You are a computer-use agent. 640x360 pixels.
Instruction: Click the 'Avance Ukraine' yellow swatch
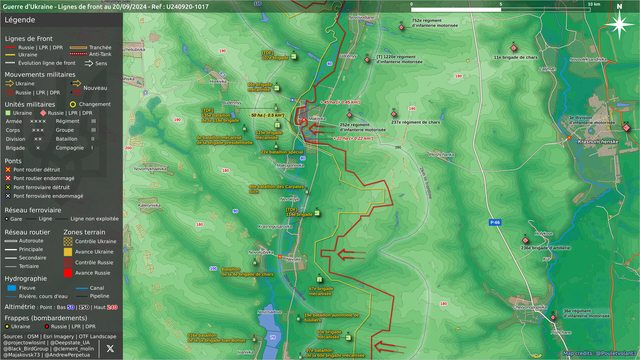coord(68,252)
